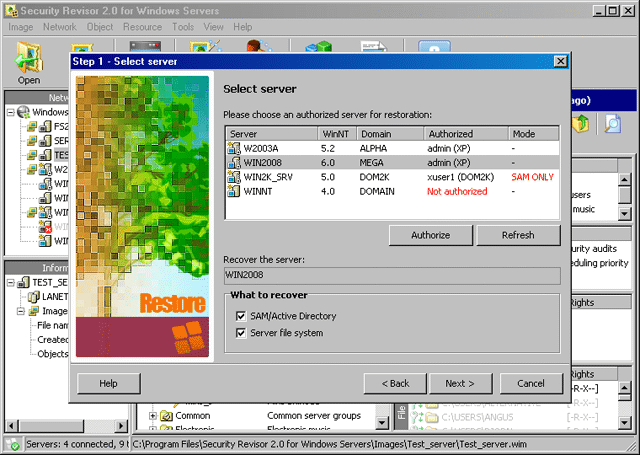Collapse the TEST_SERVER info tree node
The image size is (640, 455).
coord(11,283)
